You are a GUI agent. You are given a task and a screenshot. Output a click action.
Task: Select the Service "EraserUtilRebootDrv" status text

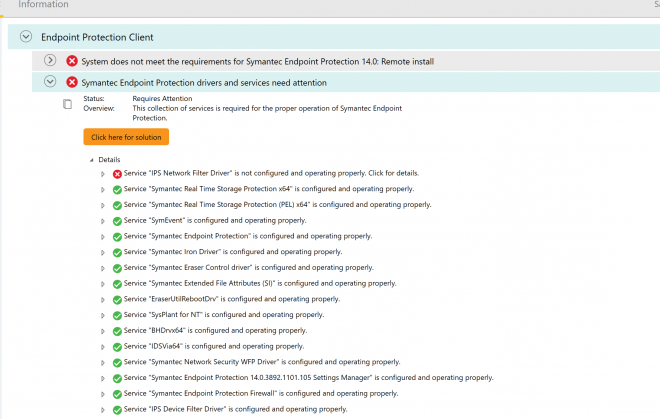click(x=232, y=299)
